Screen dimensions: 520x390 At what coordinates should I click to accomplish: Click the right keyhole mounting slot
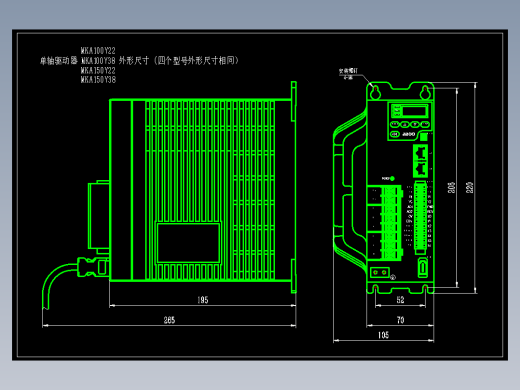425,92
